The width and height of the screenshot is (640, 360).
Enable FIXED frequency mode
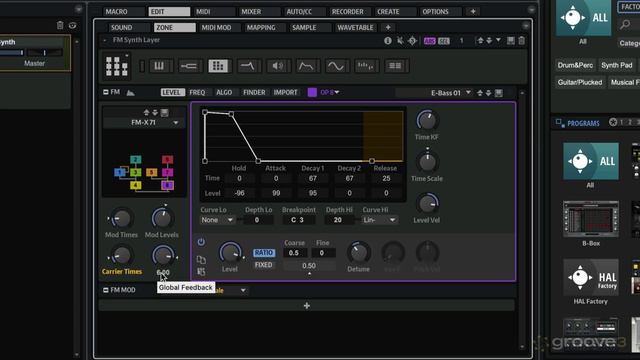[x=264, y=265]
